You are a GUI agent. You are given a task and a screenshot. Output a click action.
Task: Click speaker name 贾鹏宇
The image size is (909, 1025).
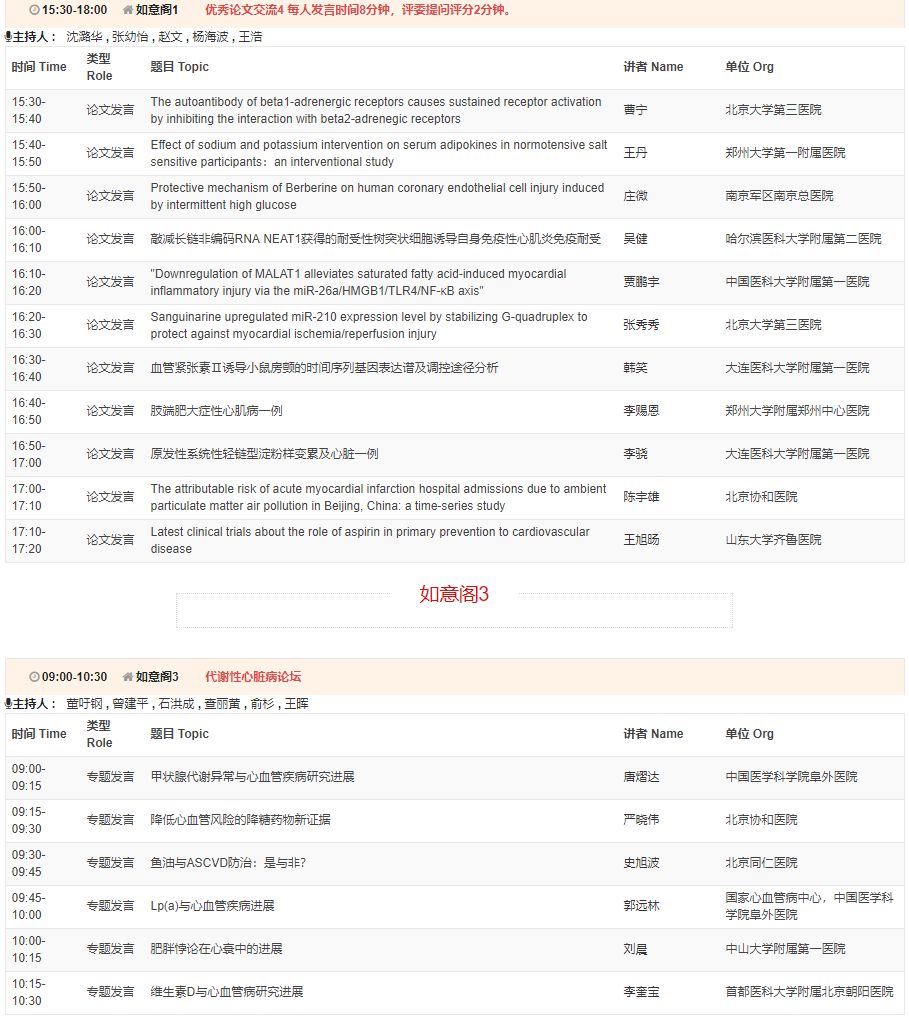pyautogui.click(x=641, y=282)
